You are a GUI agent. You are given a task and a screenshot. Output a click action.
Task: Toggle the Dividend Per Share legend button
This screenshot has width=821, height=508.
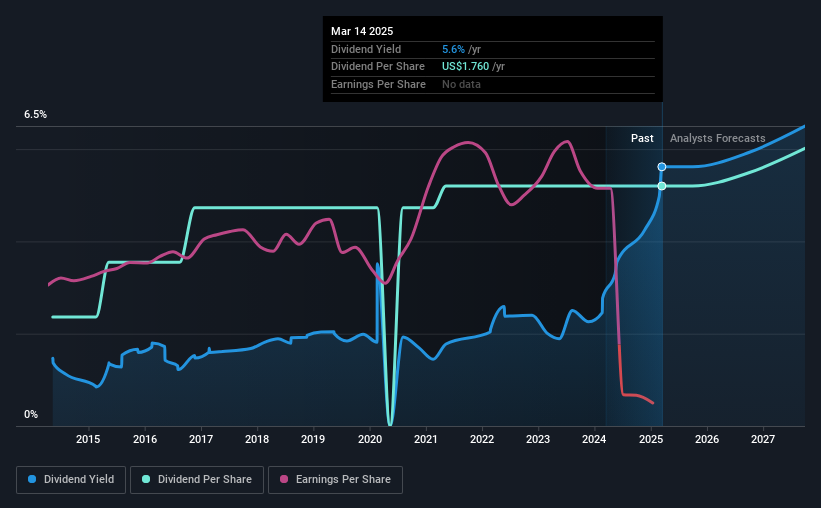(x=197, y=480)
